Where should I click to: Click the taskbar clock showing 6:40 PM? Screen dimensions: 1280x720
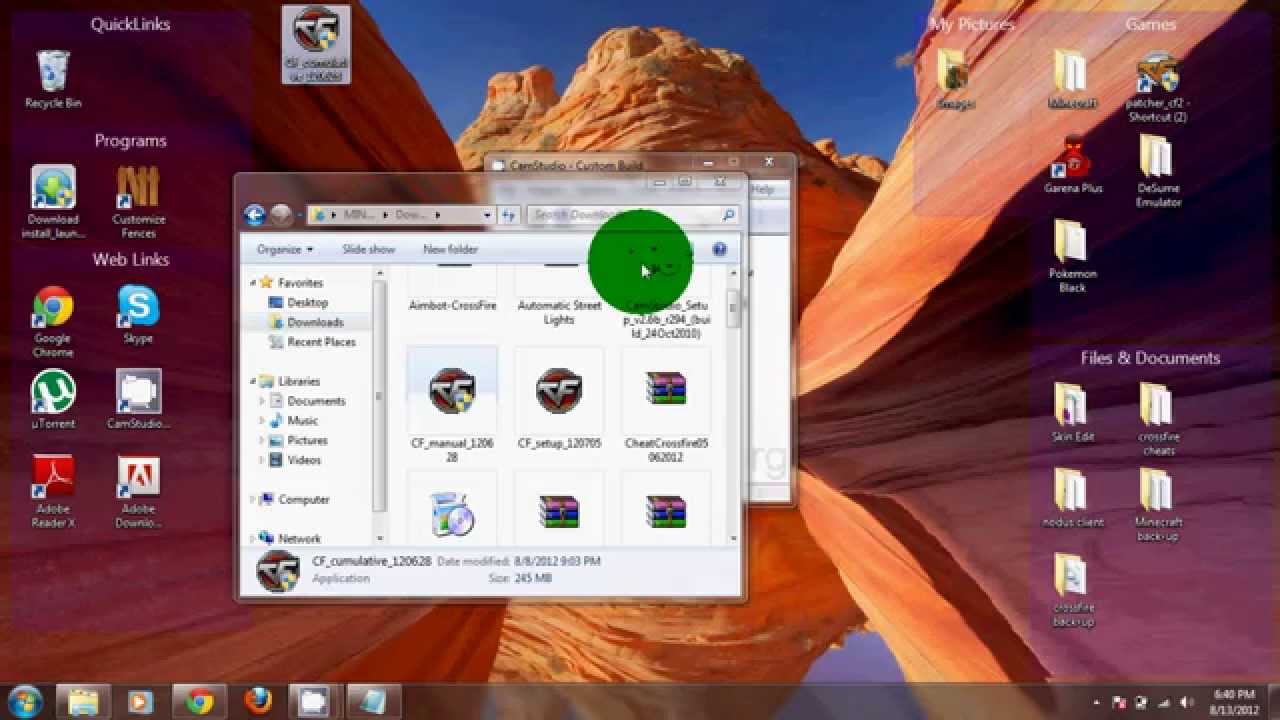[x=1233, y=702]
